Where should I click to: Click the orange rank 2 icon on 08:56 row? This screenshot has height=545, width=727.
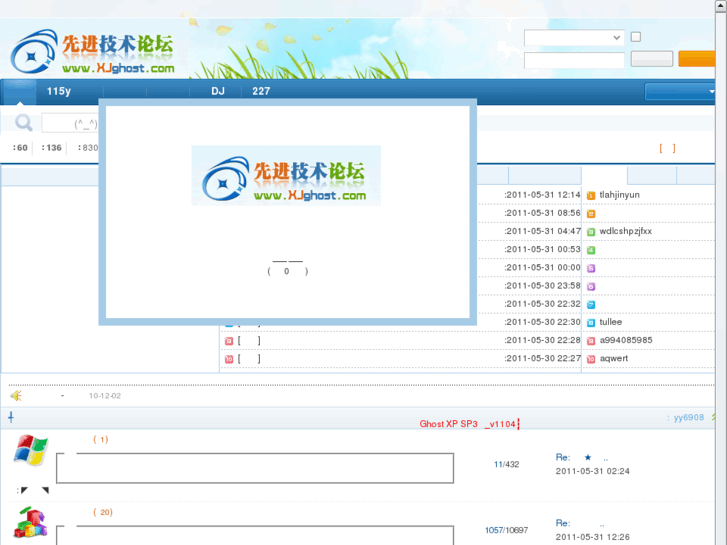[591, 213]
